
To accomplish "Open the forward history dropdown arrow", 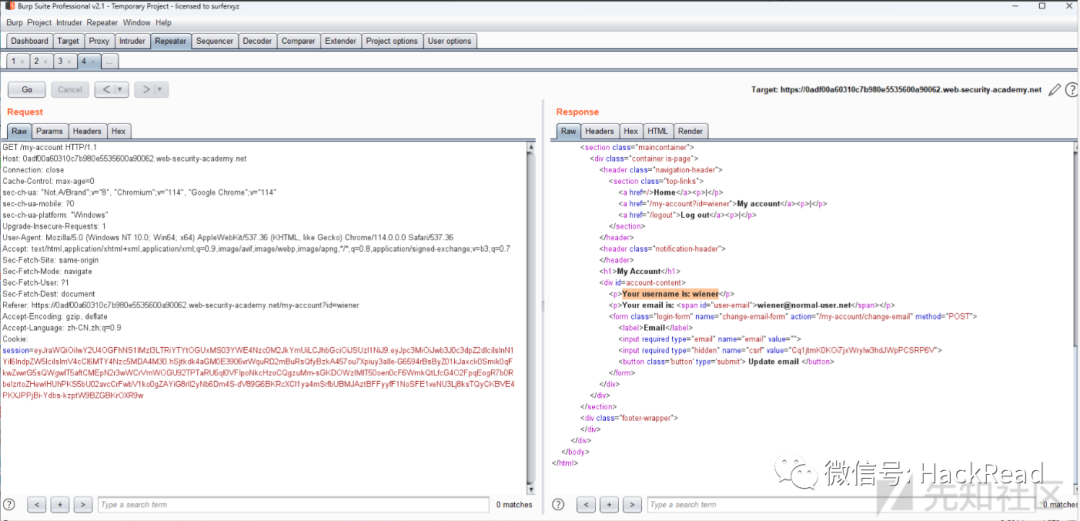I will (x=161, y=90).
